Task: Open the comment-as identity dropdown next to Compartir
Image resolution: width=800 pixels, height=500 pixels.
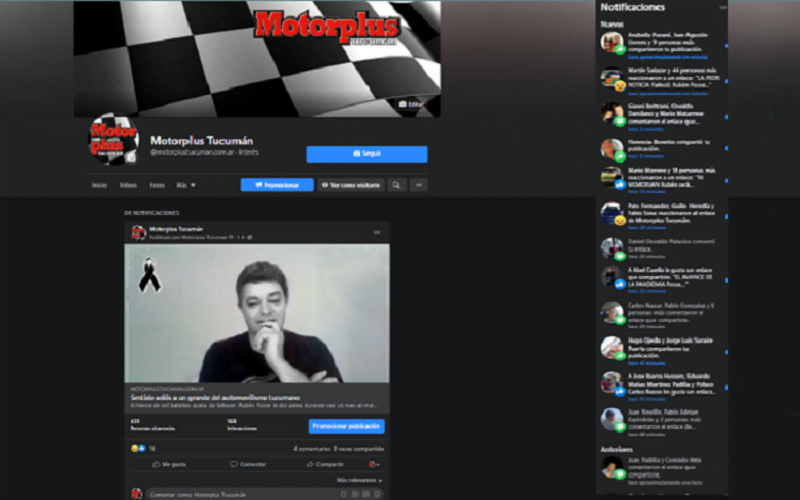Action: point(374,464)
